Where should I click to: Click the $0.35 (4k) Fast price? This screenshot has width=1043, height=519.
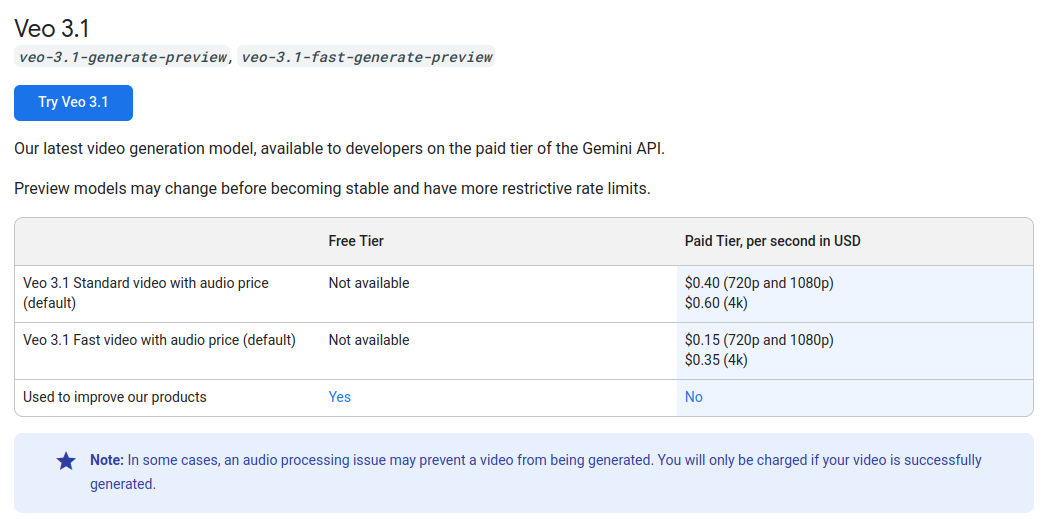pos(716,360)
